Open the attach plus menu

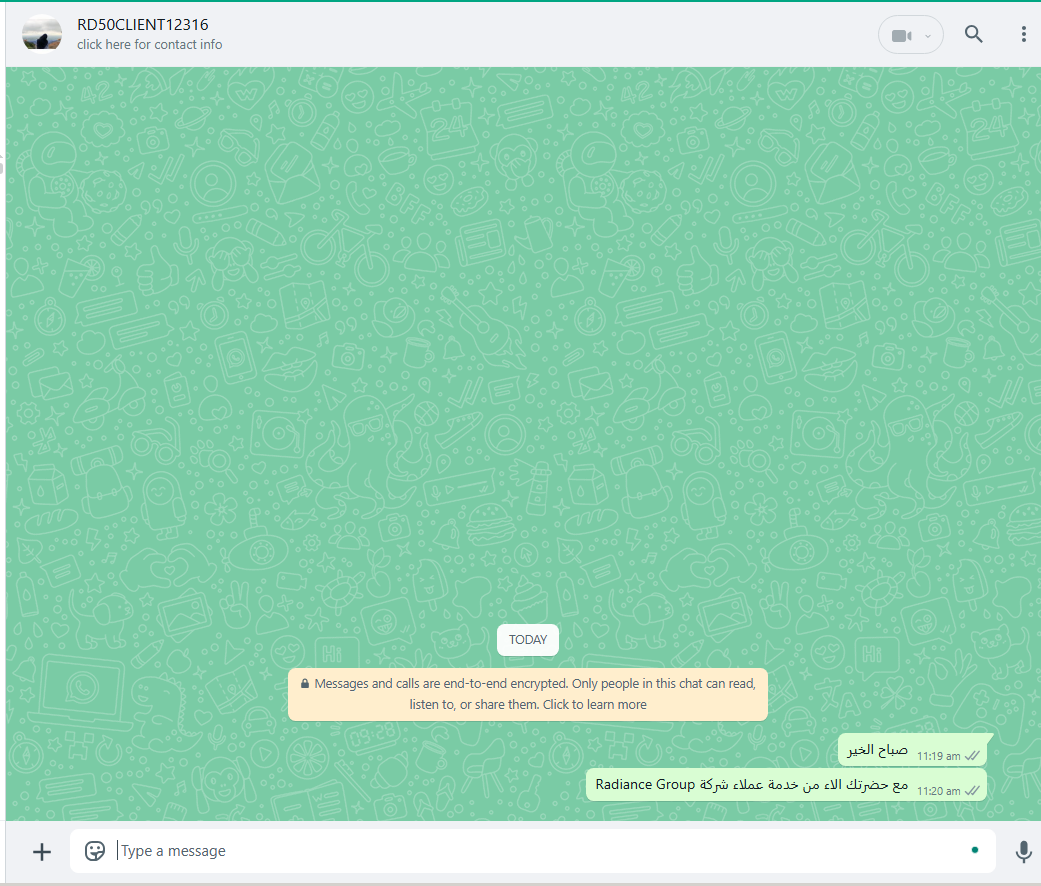coord(42,851)
